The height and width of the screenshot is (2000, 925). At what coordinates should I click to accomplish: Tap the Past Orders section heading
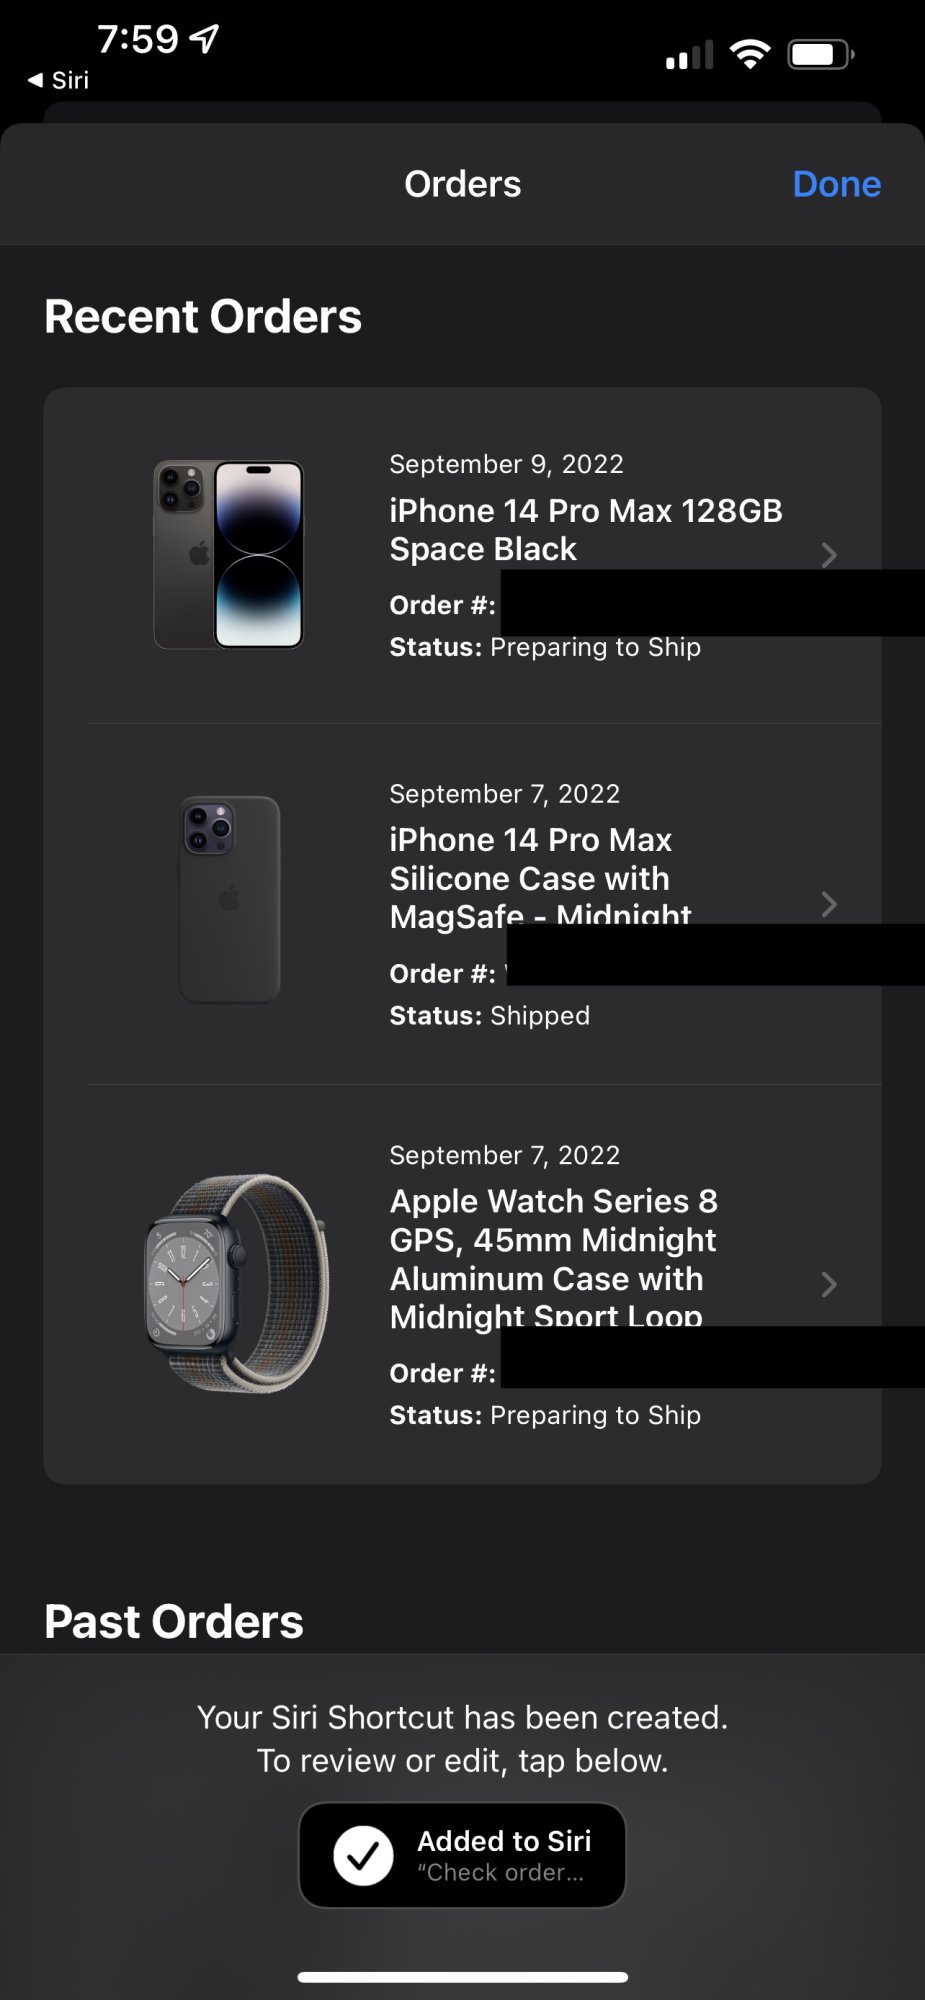click(x=174, y=1621)
